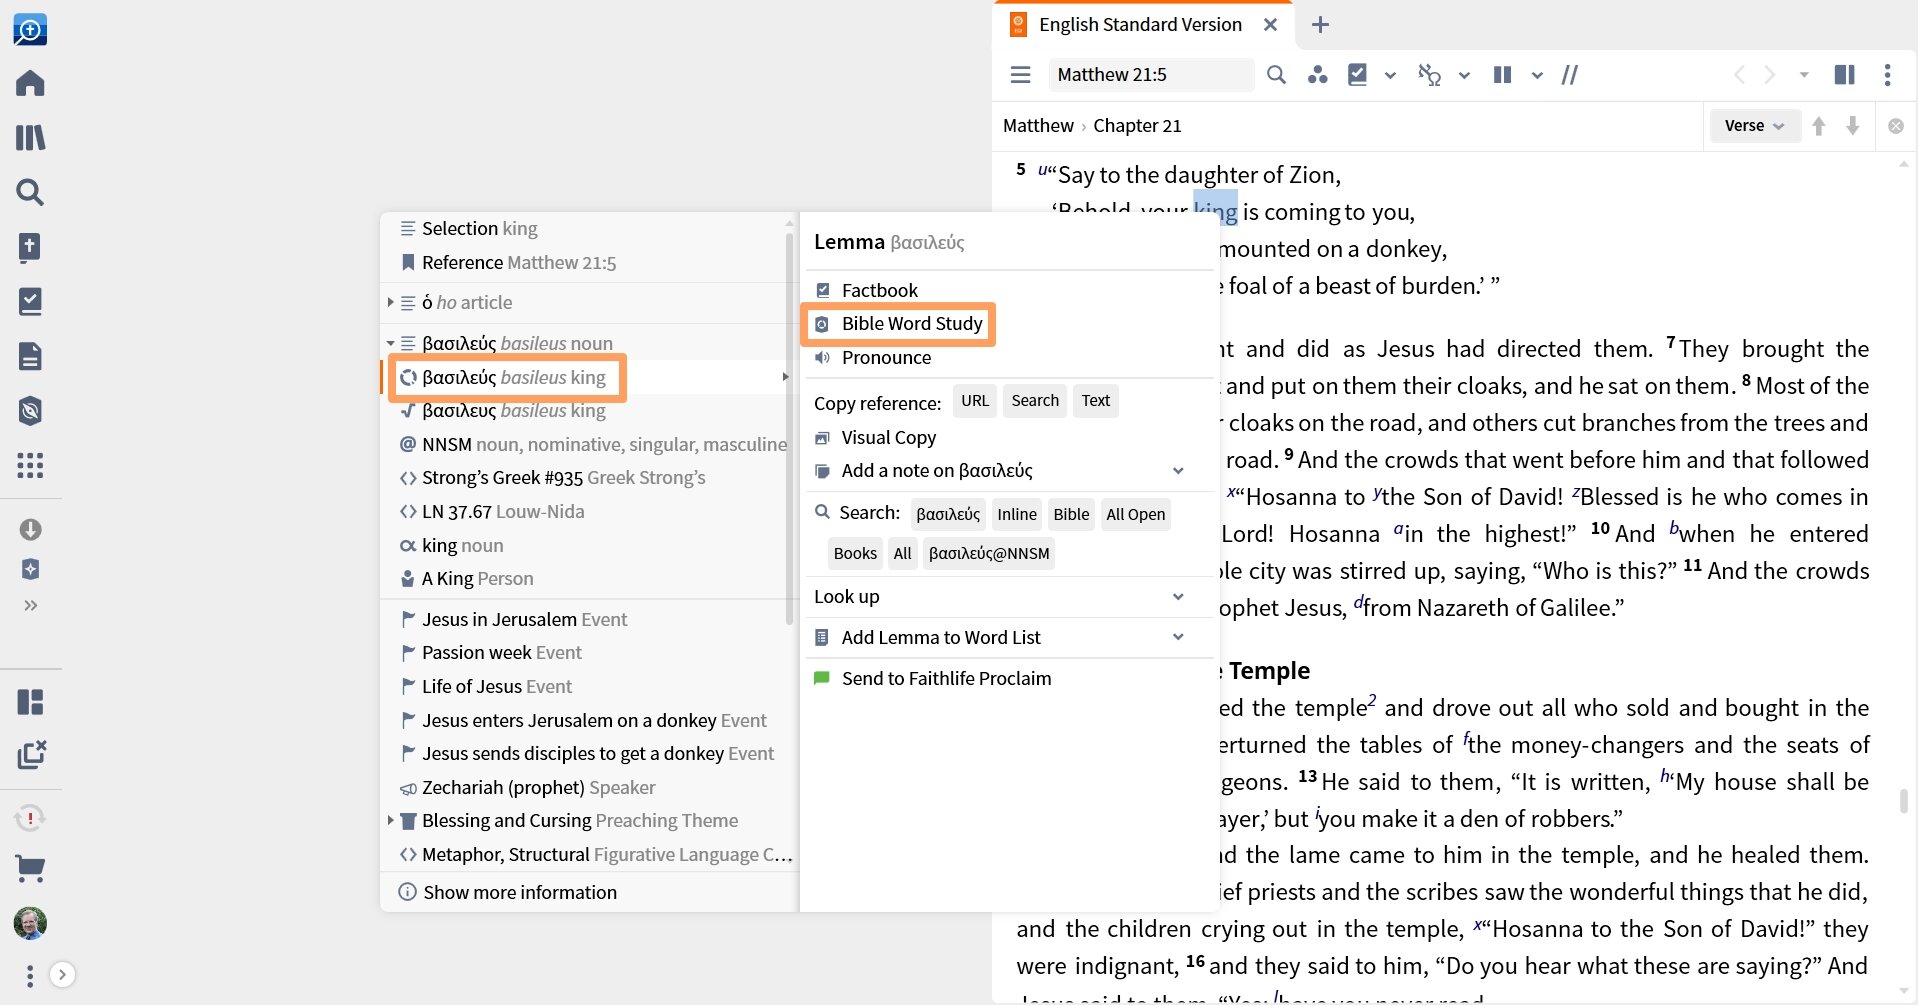This screenshot has height=1005, width=1918.
Task: Go to next verse down arrow
Action: 1853,125
